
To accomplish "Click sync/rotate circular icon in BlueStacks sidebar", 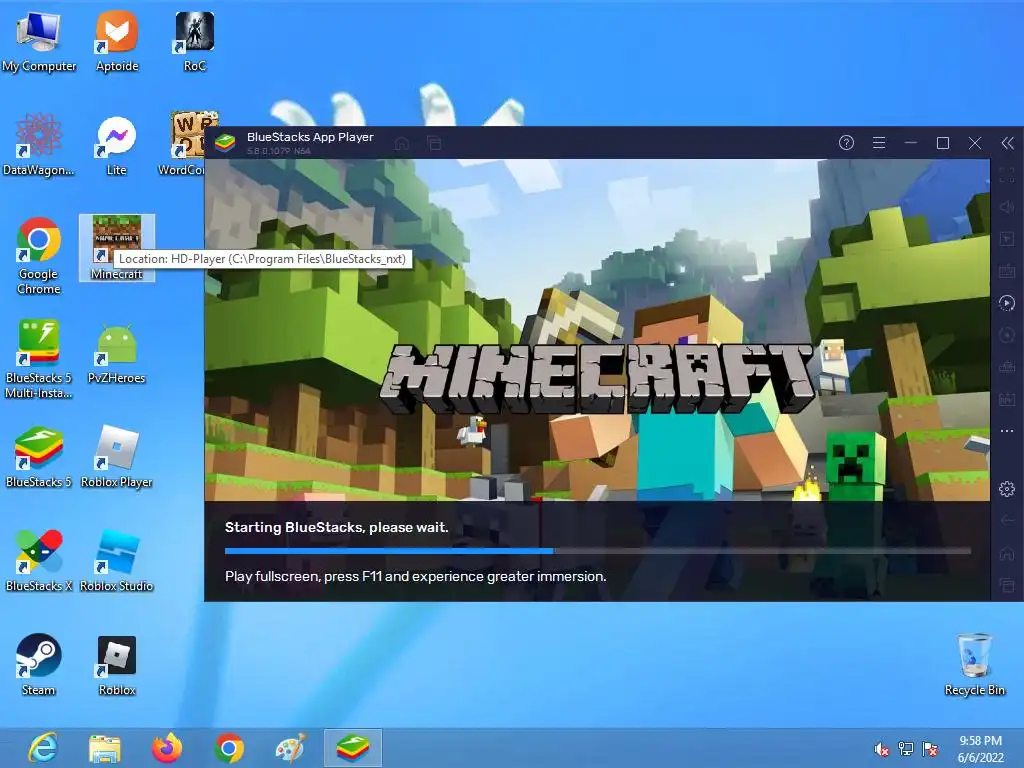I will 1006,335.
